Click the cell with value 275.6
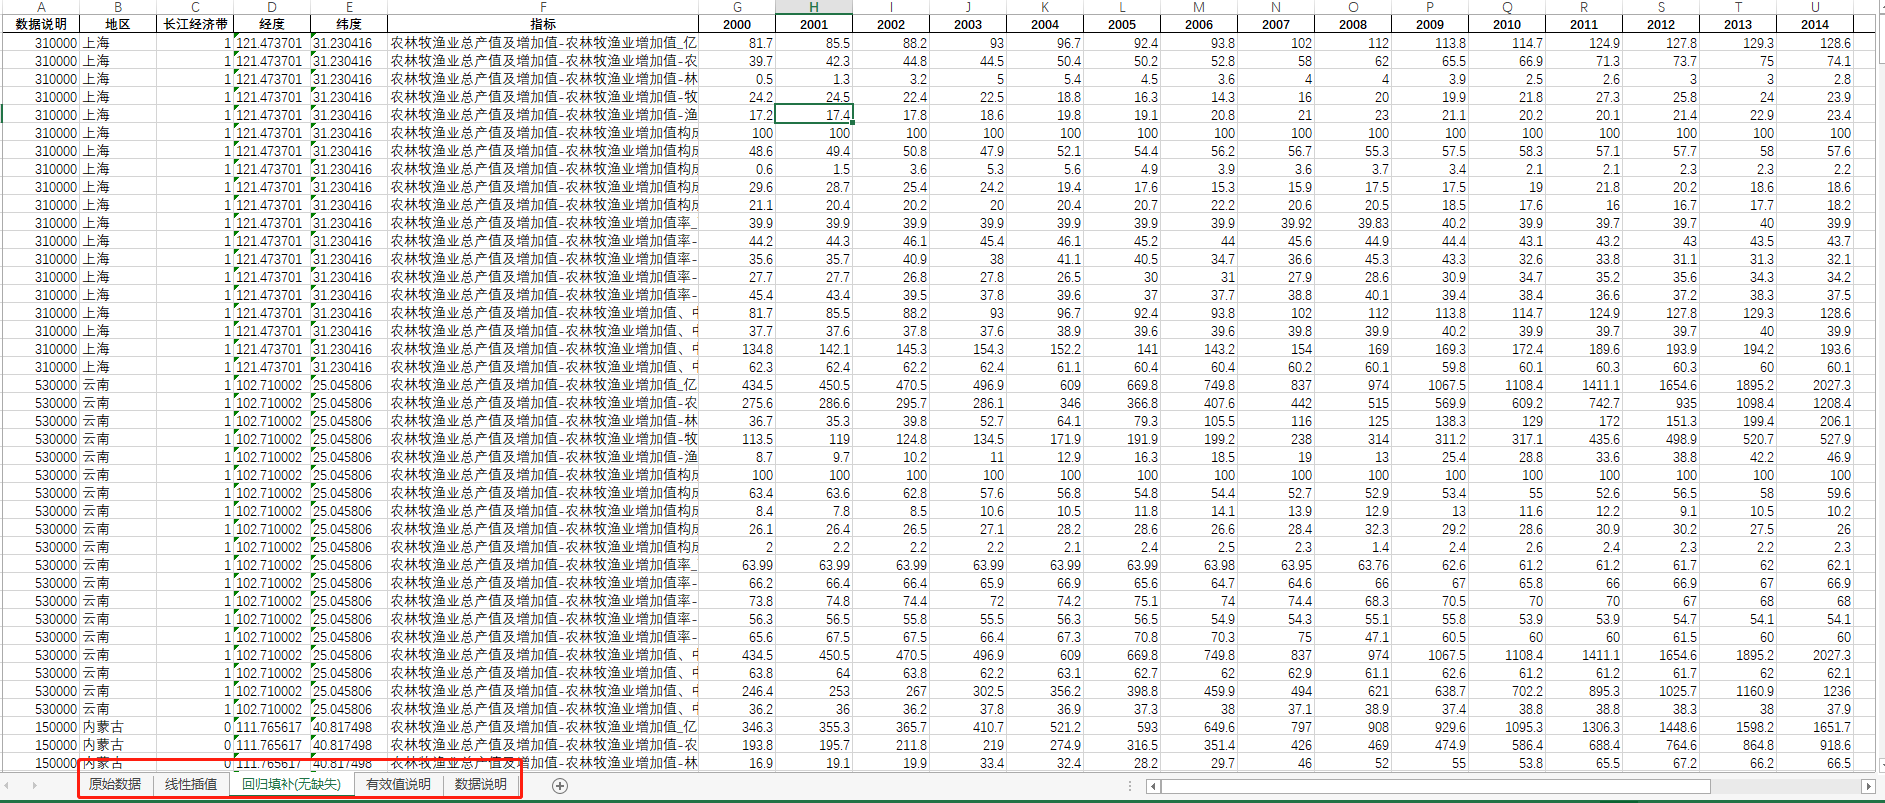The image size is (1885, 803). tap(737, 403)
